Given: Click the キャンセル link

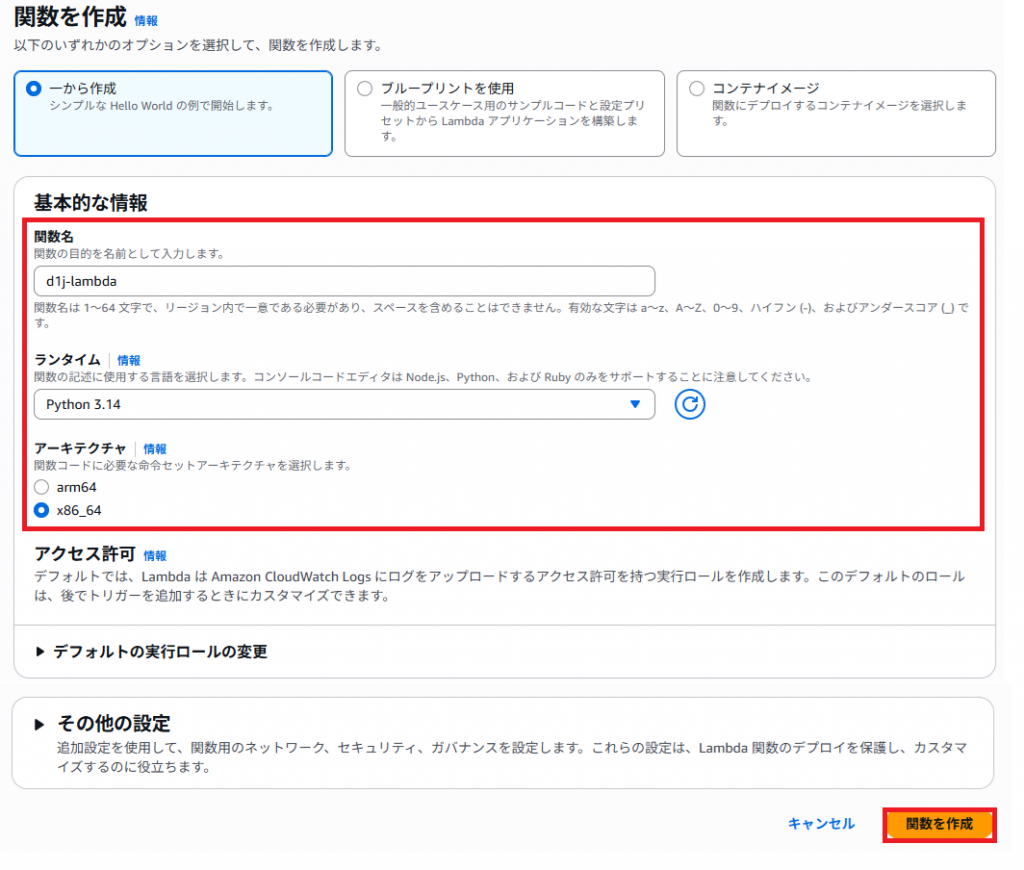Looking at the screenshot, I should [x=821, y=824].
